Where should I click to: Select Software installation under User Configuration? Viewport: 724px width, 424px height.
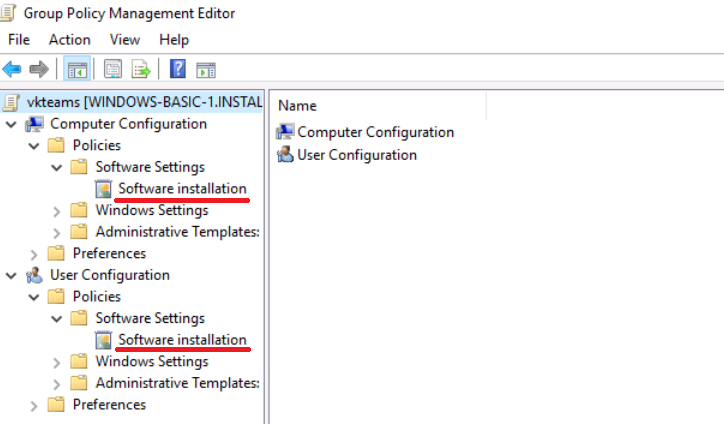tap(181, 340)
